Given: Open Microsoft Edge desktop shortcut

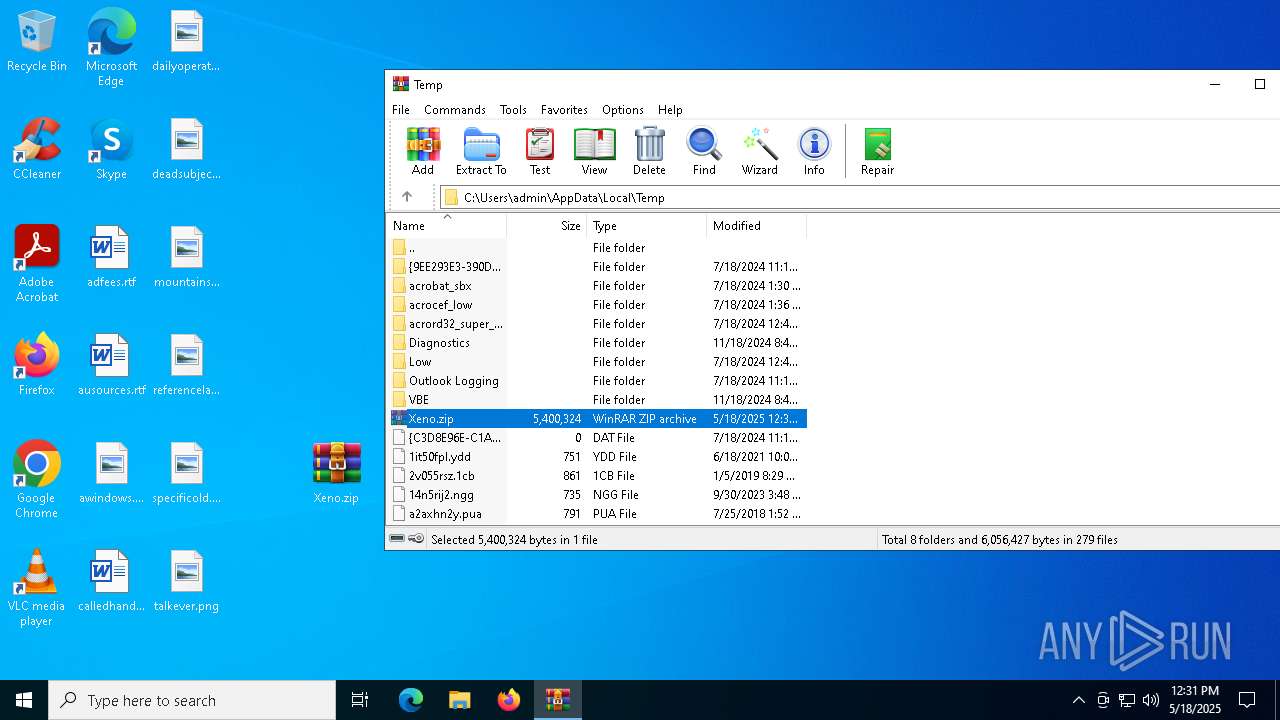Looking at the screenshot, I should click(x=111, y=48).
